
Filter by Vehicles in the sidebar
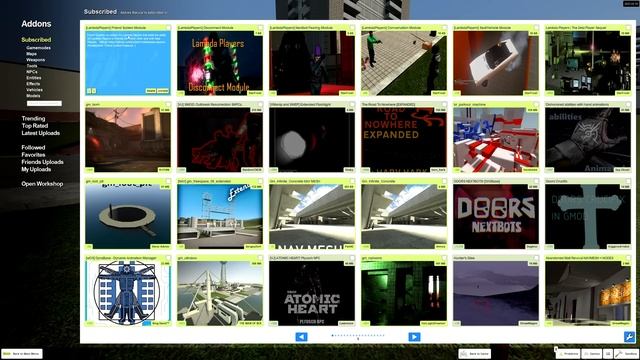click(34, 89)
